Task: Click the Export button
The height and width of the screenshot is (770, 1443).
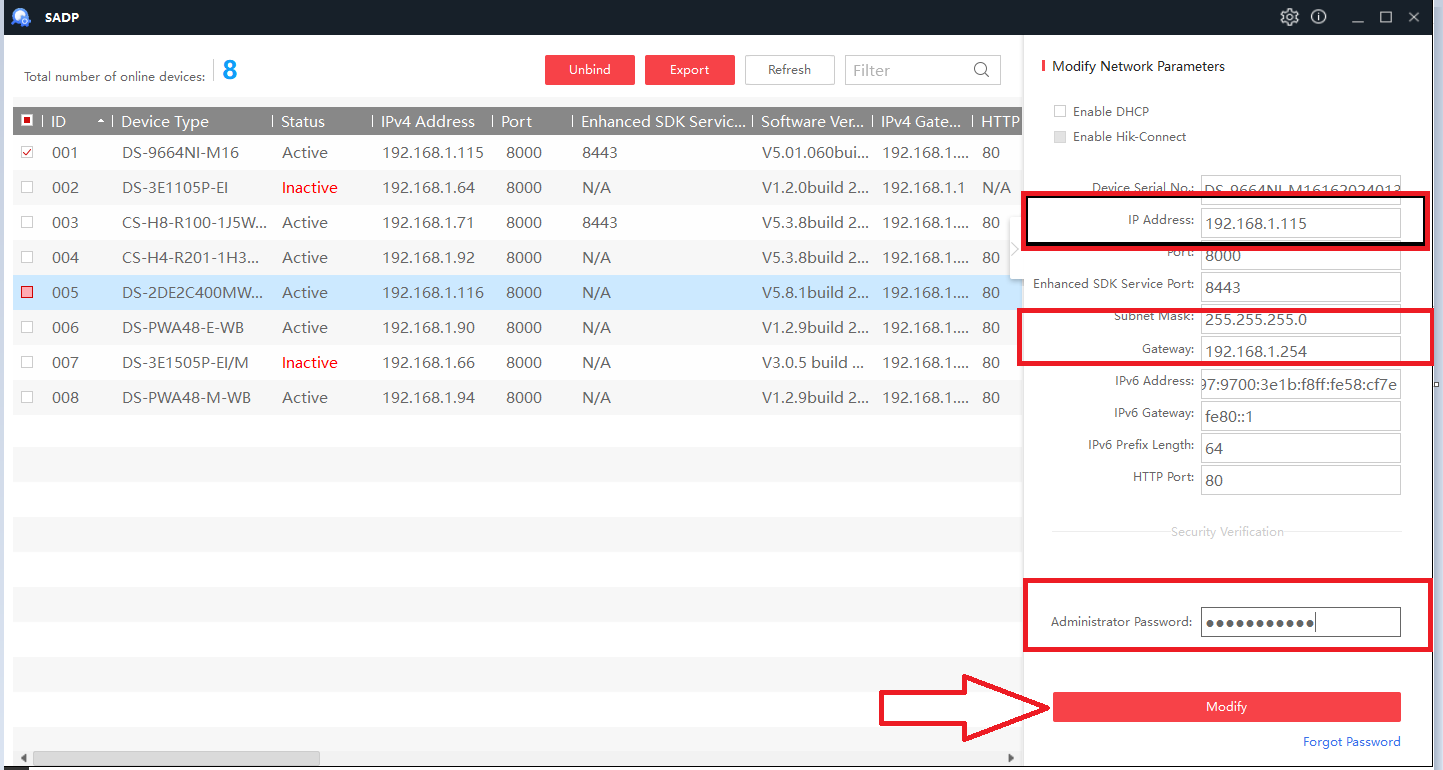Action: click(690, 70)
